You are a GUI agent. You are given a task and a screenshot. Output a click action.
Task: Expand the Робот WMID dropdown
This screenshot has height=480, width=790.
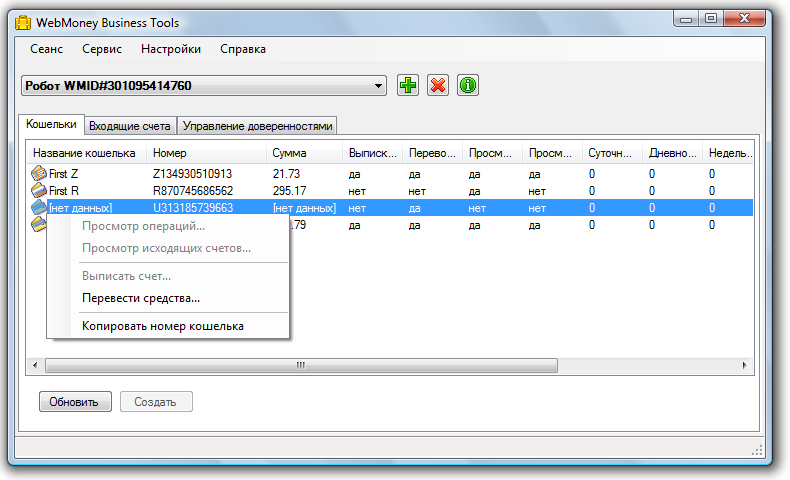(378, 86)
